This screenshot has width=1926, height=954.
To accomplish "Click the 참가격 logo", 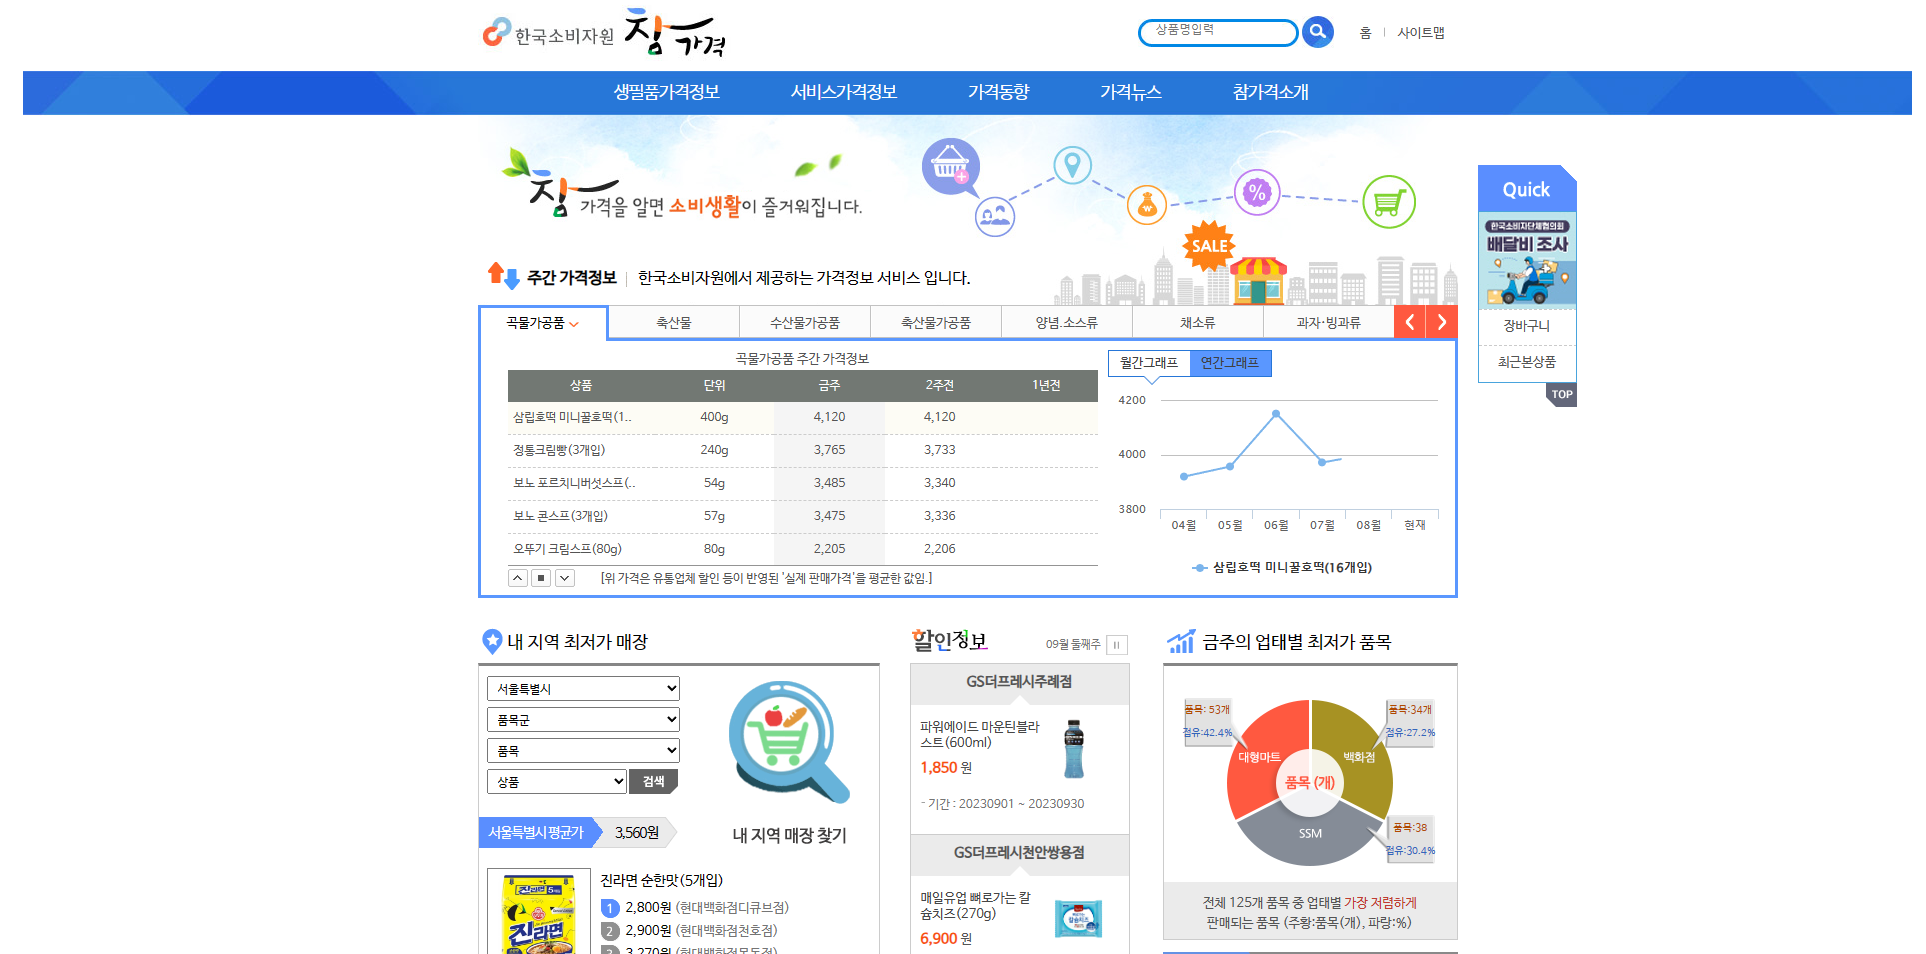I will pos(675,33).
